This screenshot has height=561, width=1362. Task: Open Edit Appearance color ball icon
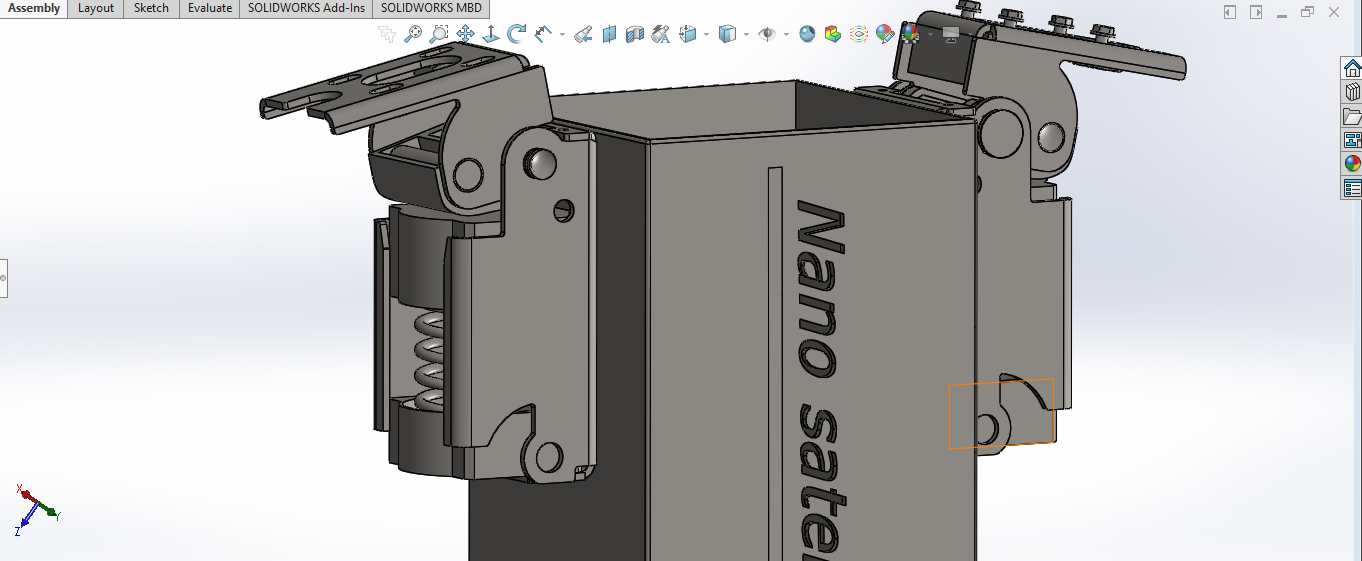tap(885, 34)
